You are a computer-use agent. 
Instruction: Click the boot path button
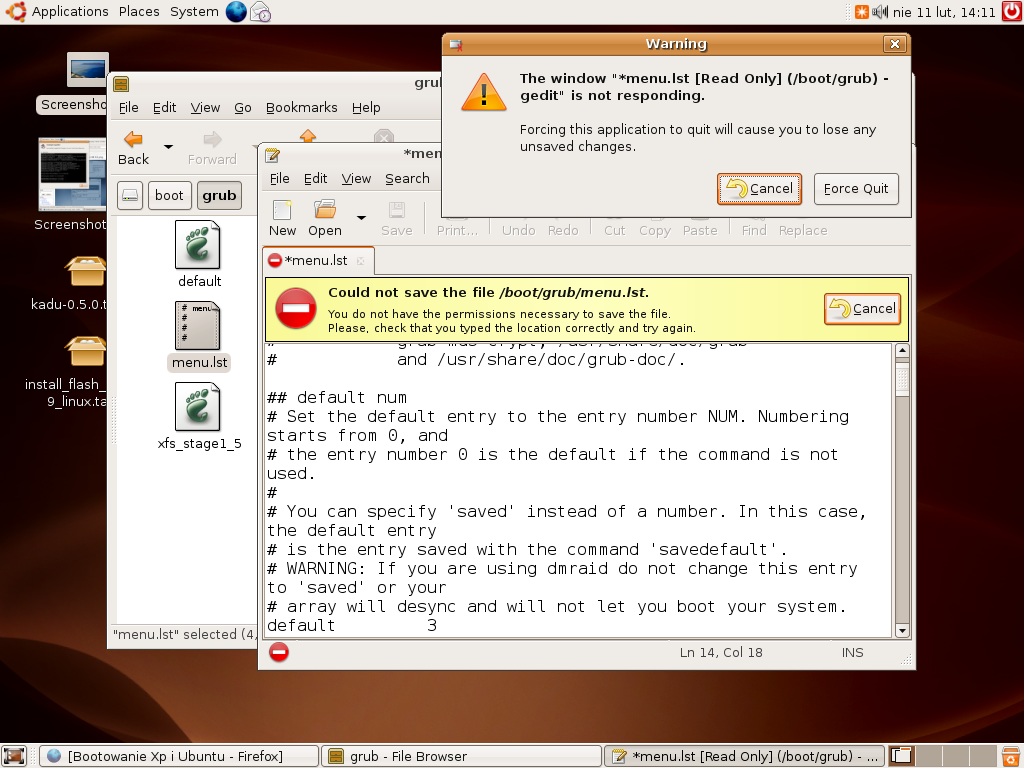coord(169,195)
